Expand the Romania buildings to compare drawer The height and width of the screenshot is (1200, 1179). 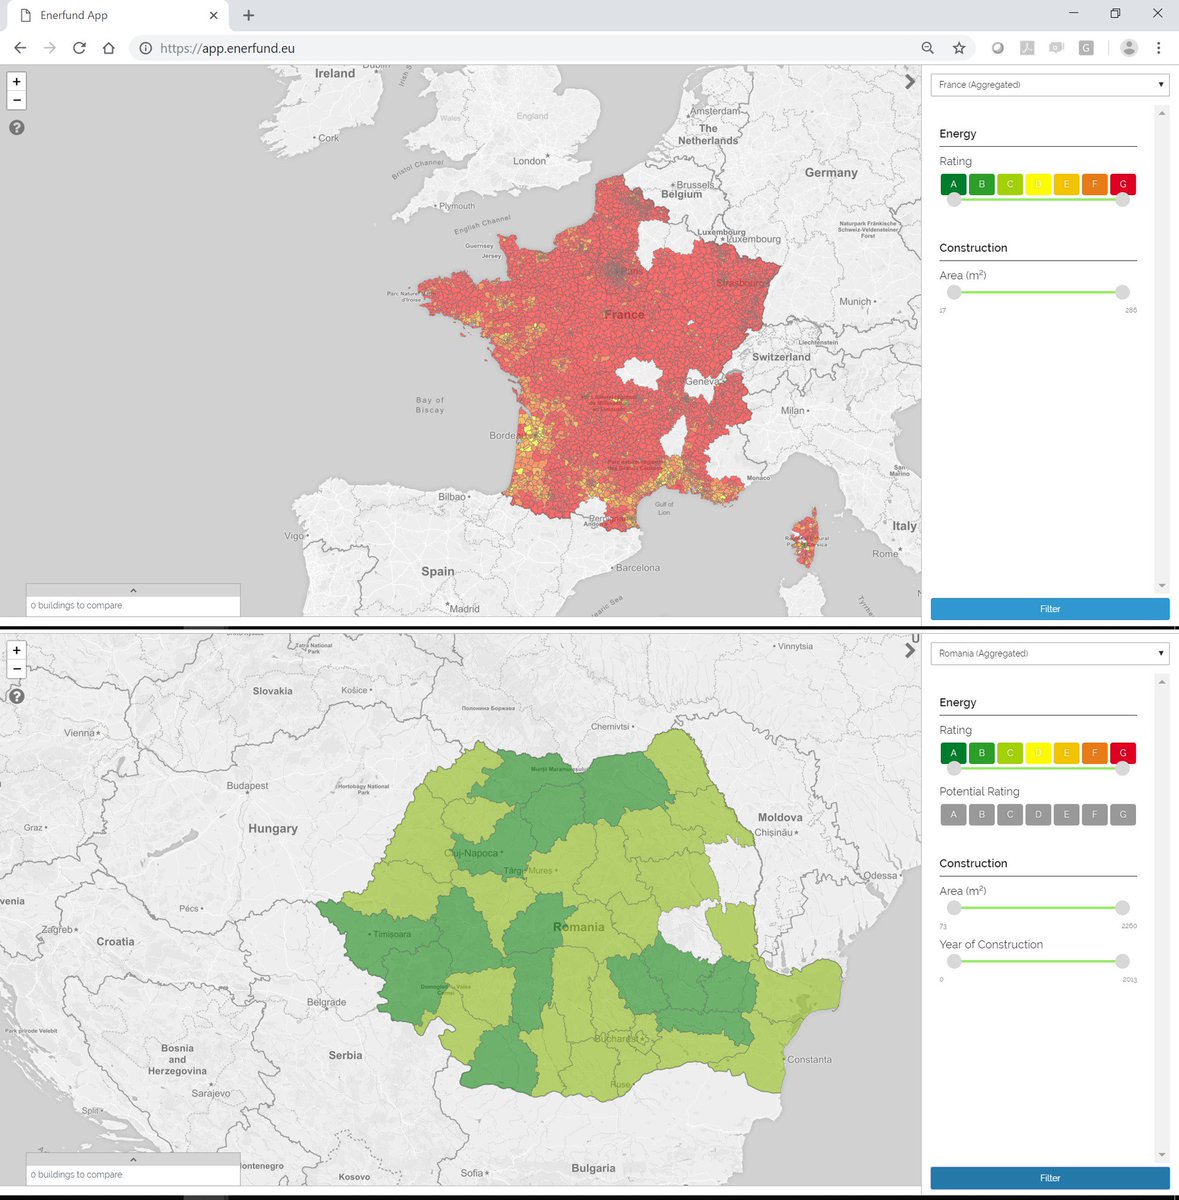click(x=133, y=1160)
